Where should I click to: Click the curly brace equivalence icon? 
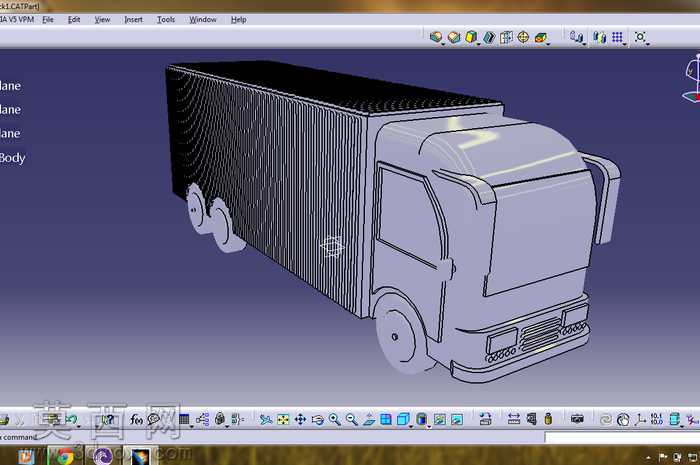click(x=237, y=419)
